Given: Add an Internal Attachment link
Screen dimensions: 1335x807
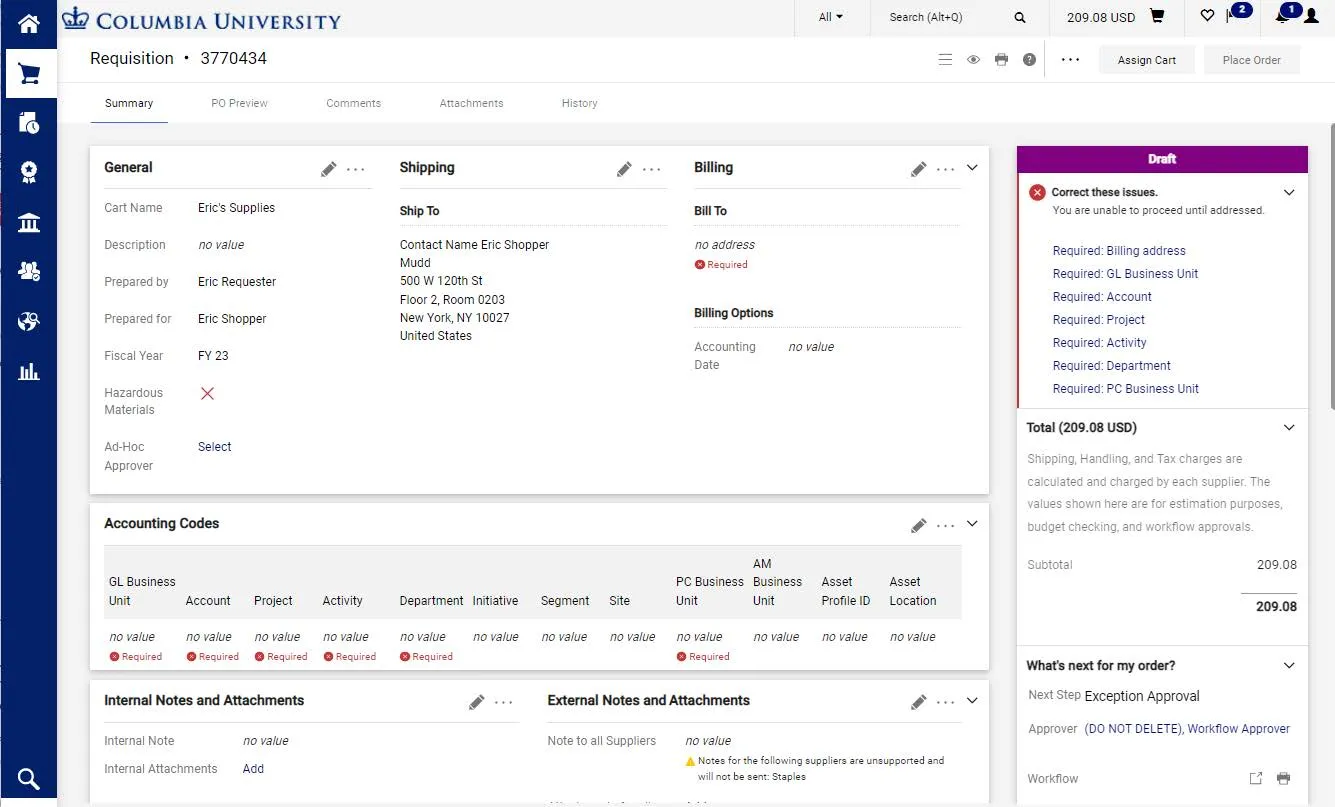Looking at the screenshot, I should click(253, 769).
